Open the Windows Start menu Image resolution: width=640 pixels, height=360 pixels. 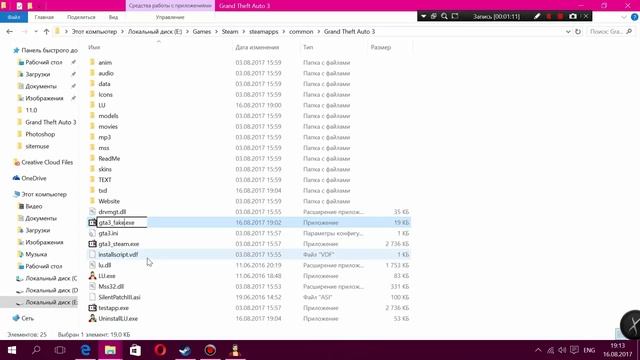pos(11,350)
